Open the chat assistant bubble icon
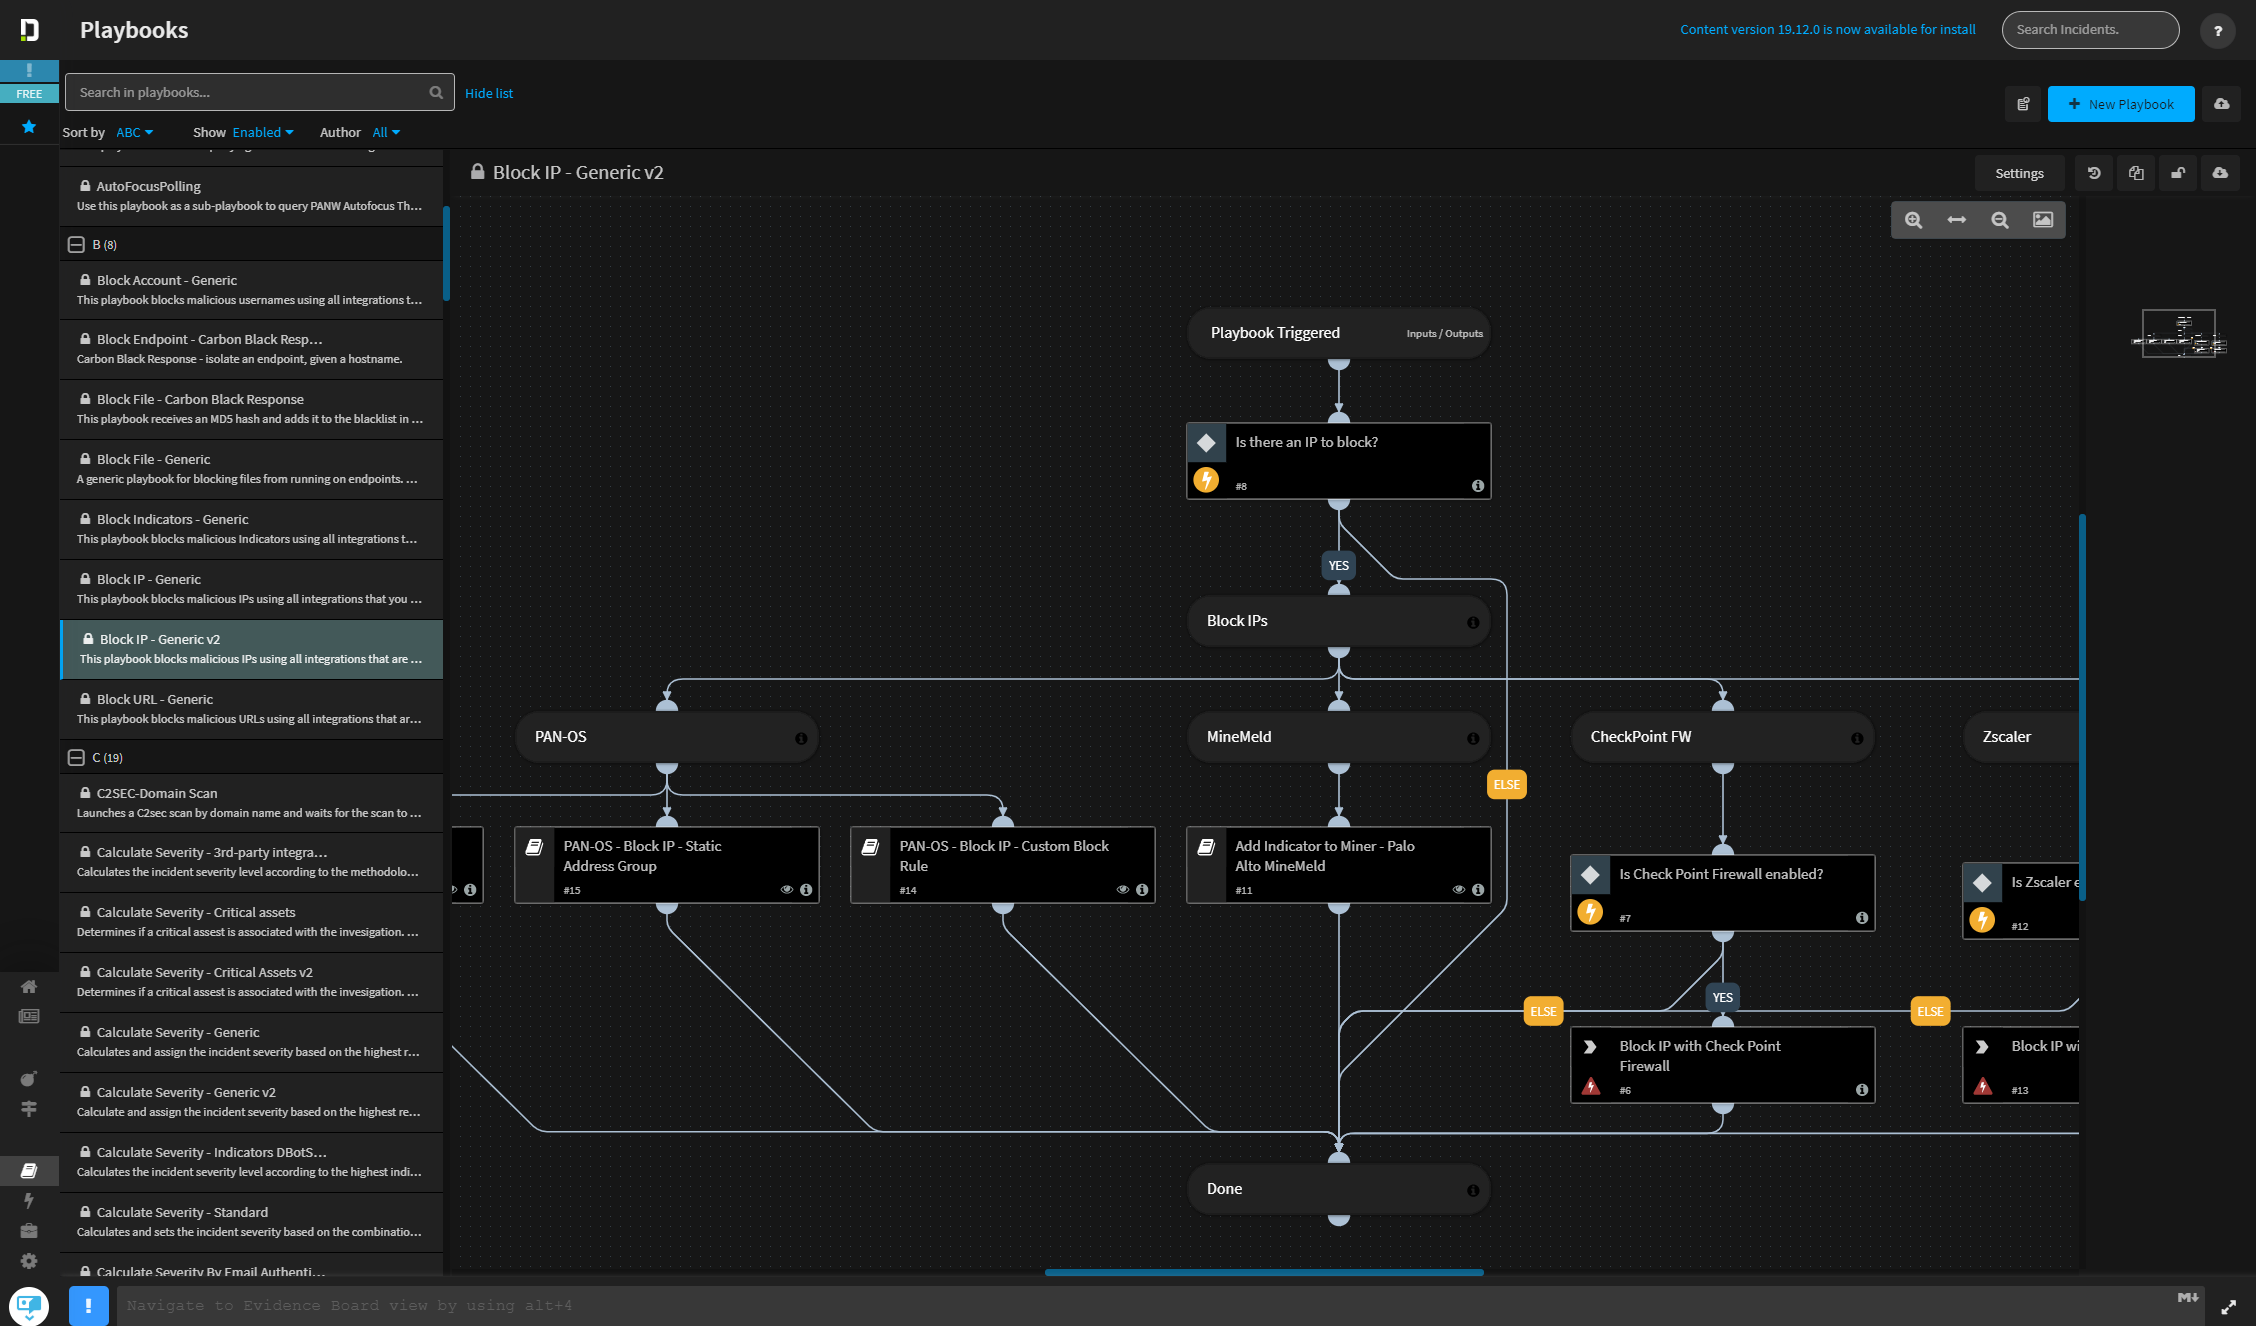 coord(29,1306)
